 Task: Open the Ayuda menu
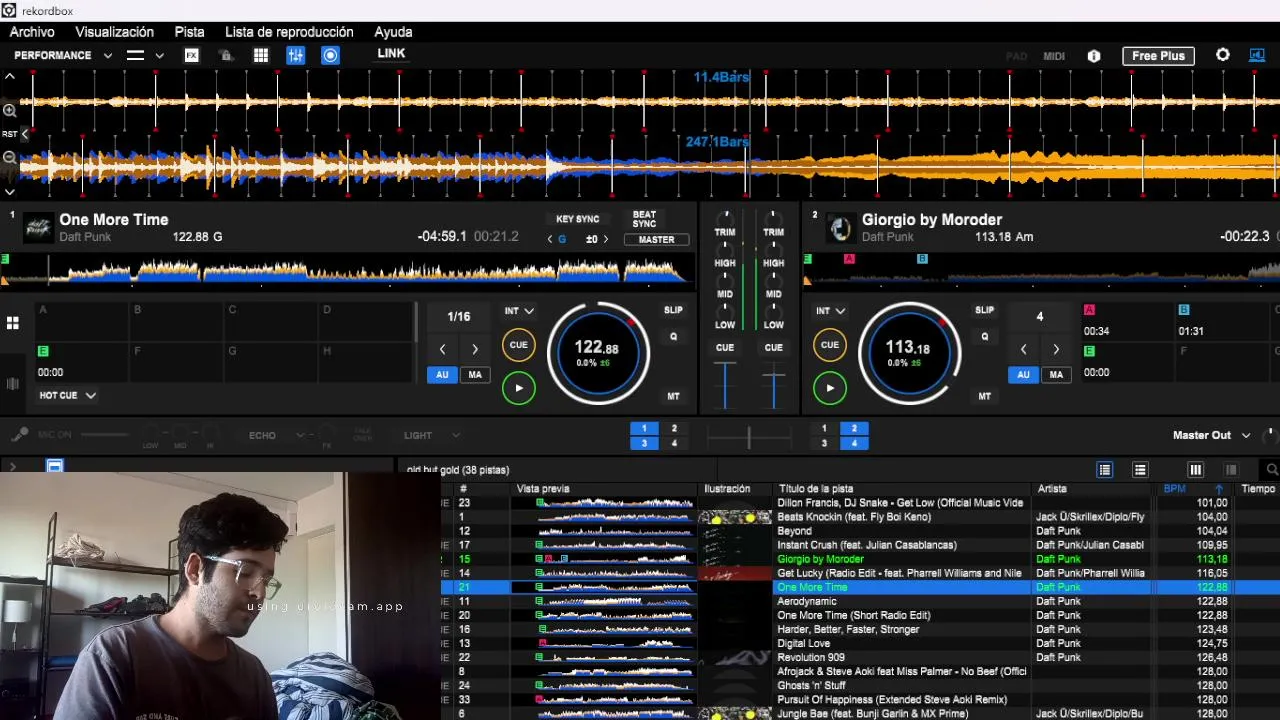393,32
